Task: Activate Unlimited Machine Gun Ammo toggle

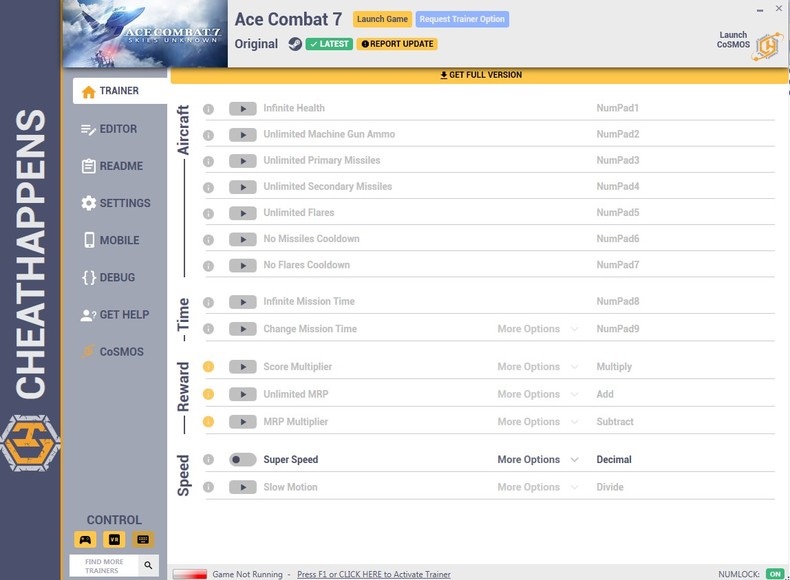Action: pos(243,135)
